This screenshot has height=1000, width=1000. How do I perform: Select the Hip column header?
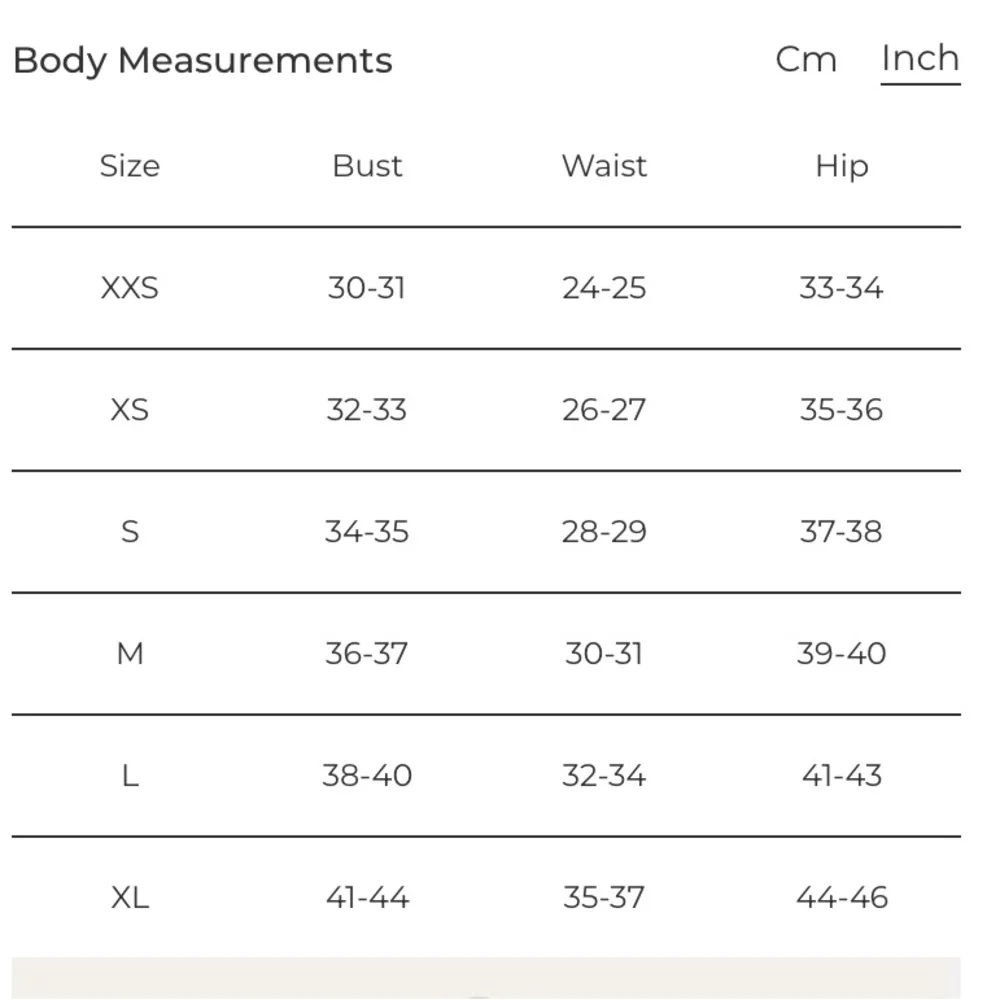(x=842, y=167)
